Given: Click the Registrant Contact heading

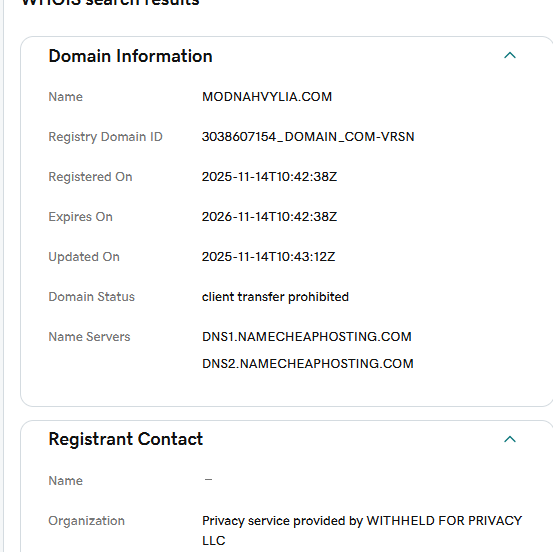Looking at the screenshot, I should click(x=126, y=439).
